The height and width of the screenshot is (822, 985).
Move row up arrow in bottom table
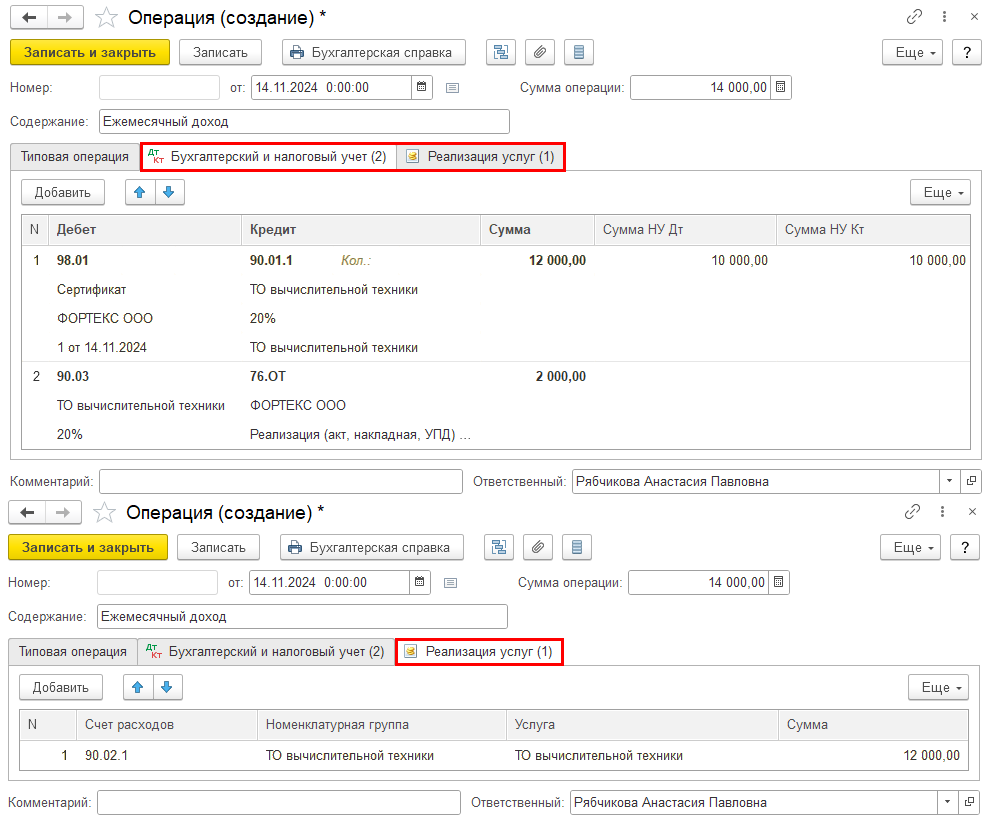[138, 687]
